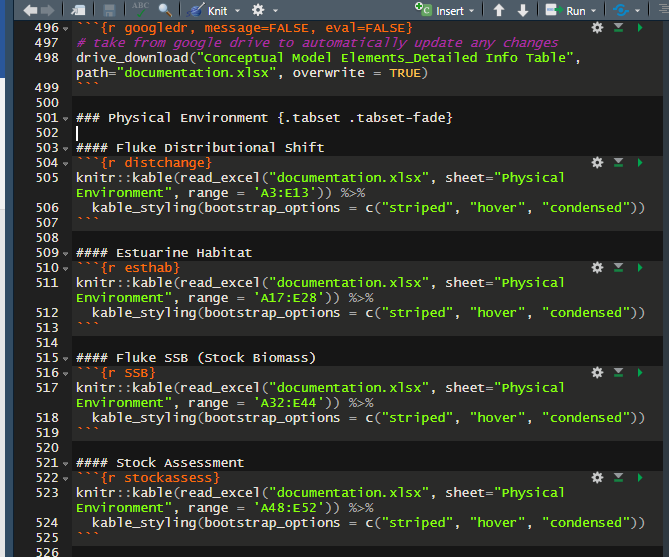The image size is (669, 557).
Task: Knit the document
Action: coord(208,10)
